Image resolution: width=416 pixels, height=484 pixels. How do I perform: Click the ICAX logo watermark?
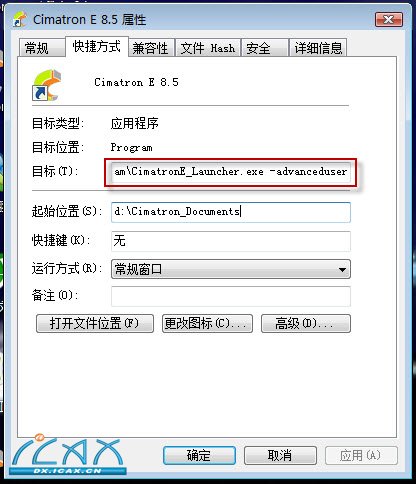tap(68, 455)
